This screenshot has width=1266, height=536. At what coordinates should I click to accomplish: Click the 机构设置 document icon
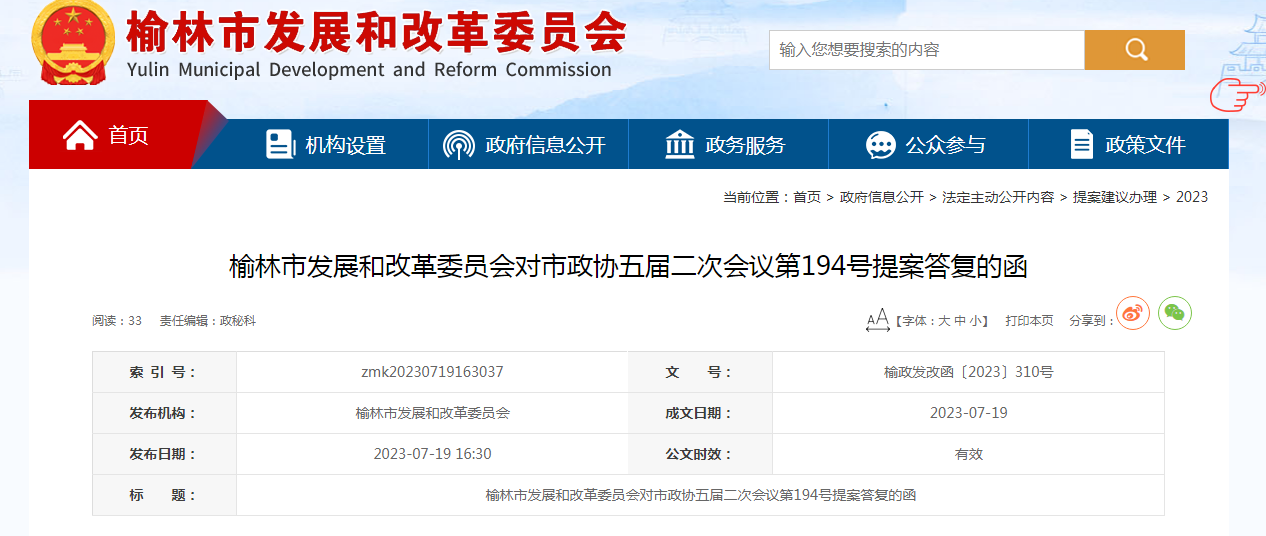pos(280,145)
